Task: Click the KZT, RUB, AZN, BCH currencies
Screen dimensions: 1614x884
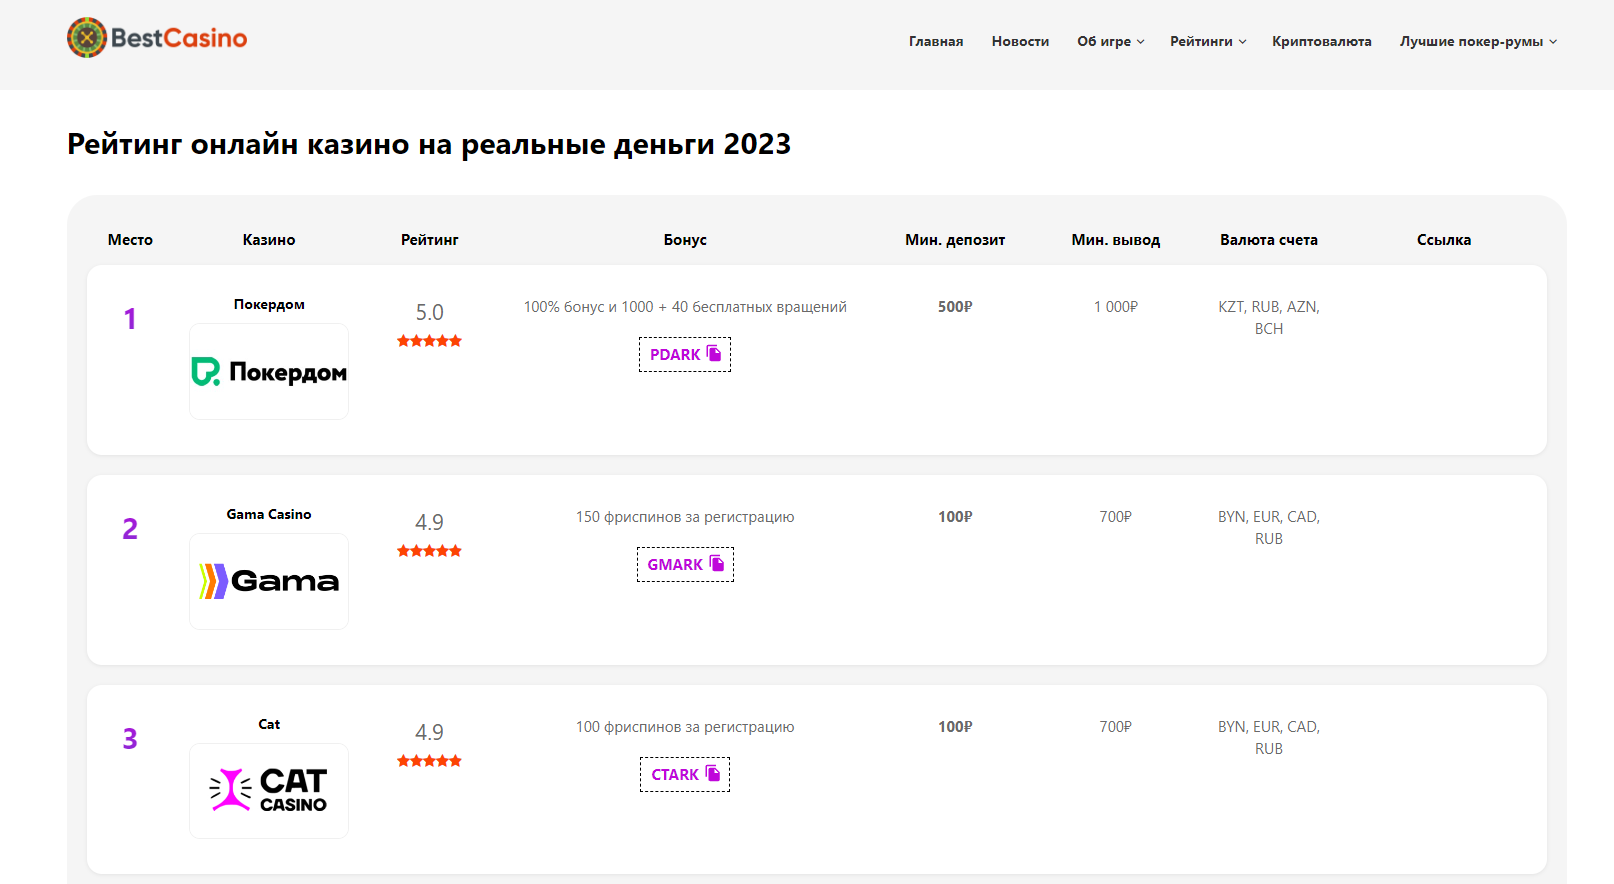Action: point(1269,318)
